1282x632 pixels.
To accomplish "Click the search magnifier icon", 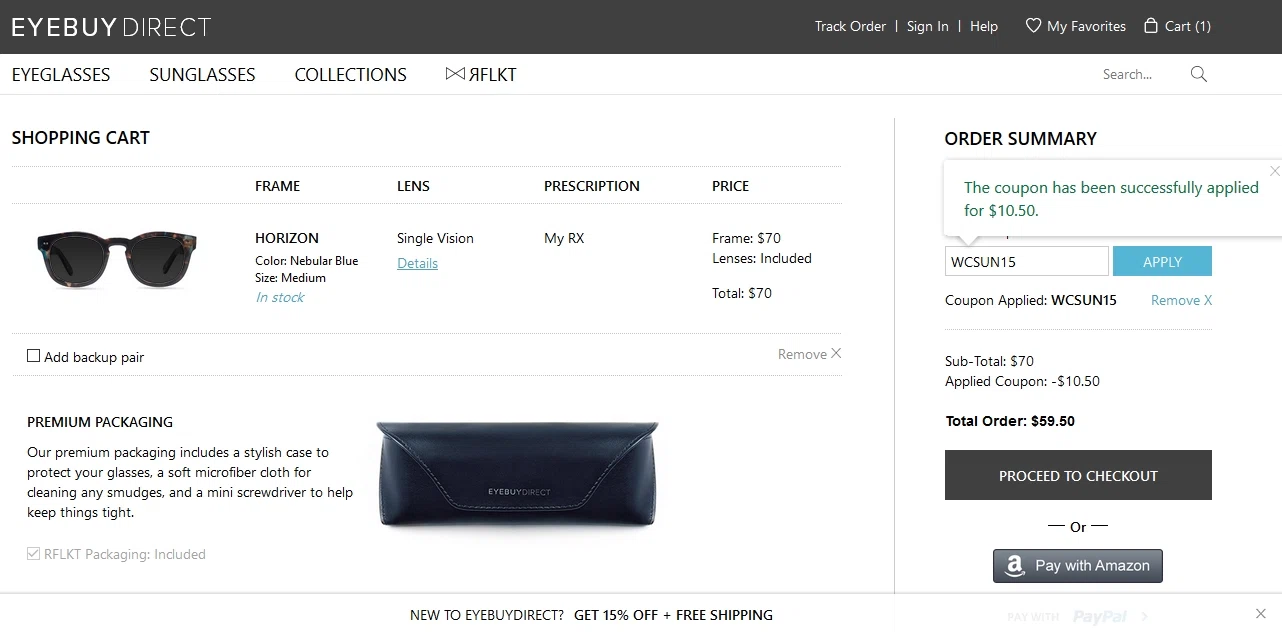I will 1199,74.
